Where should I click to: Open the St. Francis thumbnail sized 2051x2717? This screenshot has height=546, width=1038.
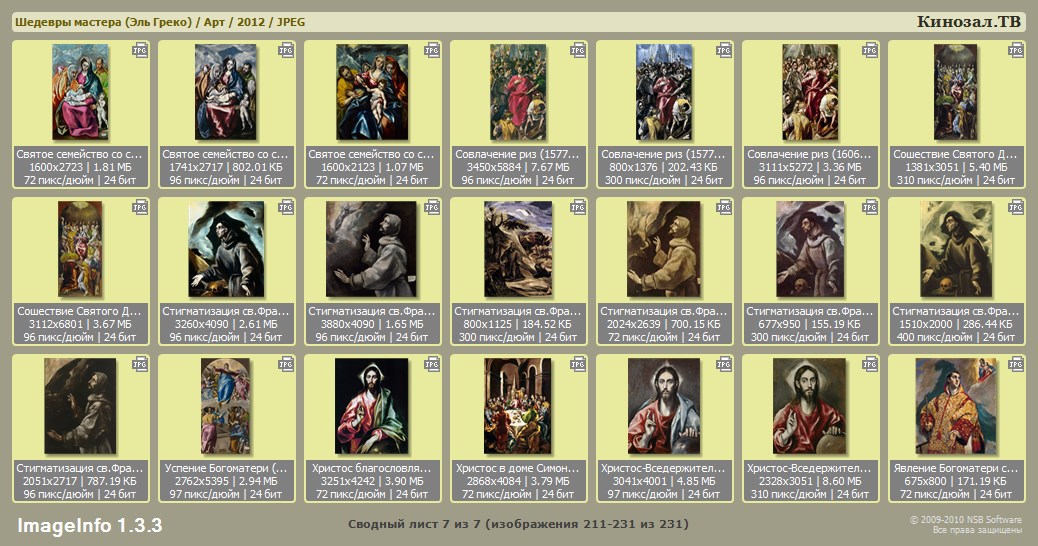[x=80, y=405]
